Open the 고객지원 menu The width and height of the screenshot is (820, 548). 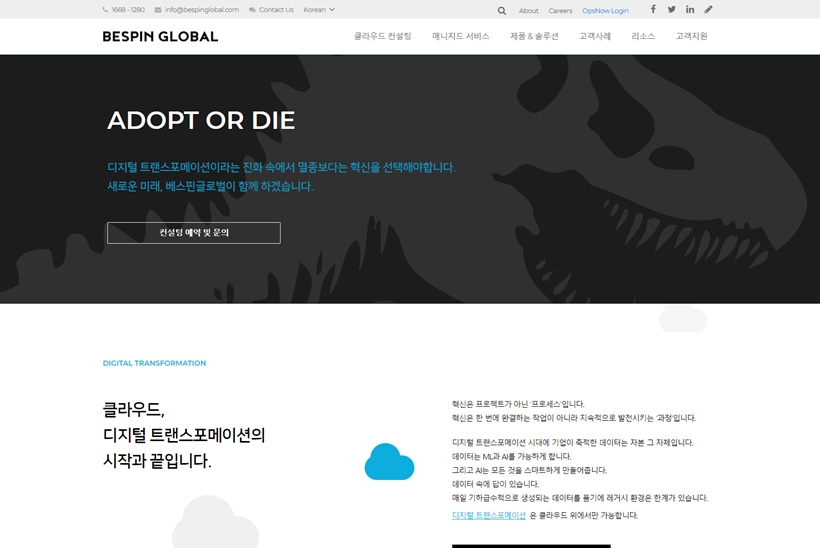(691, 36)
